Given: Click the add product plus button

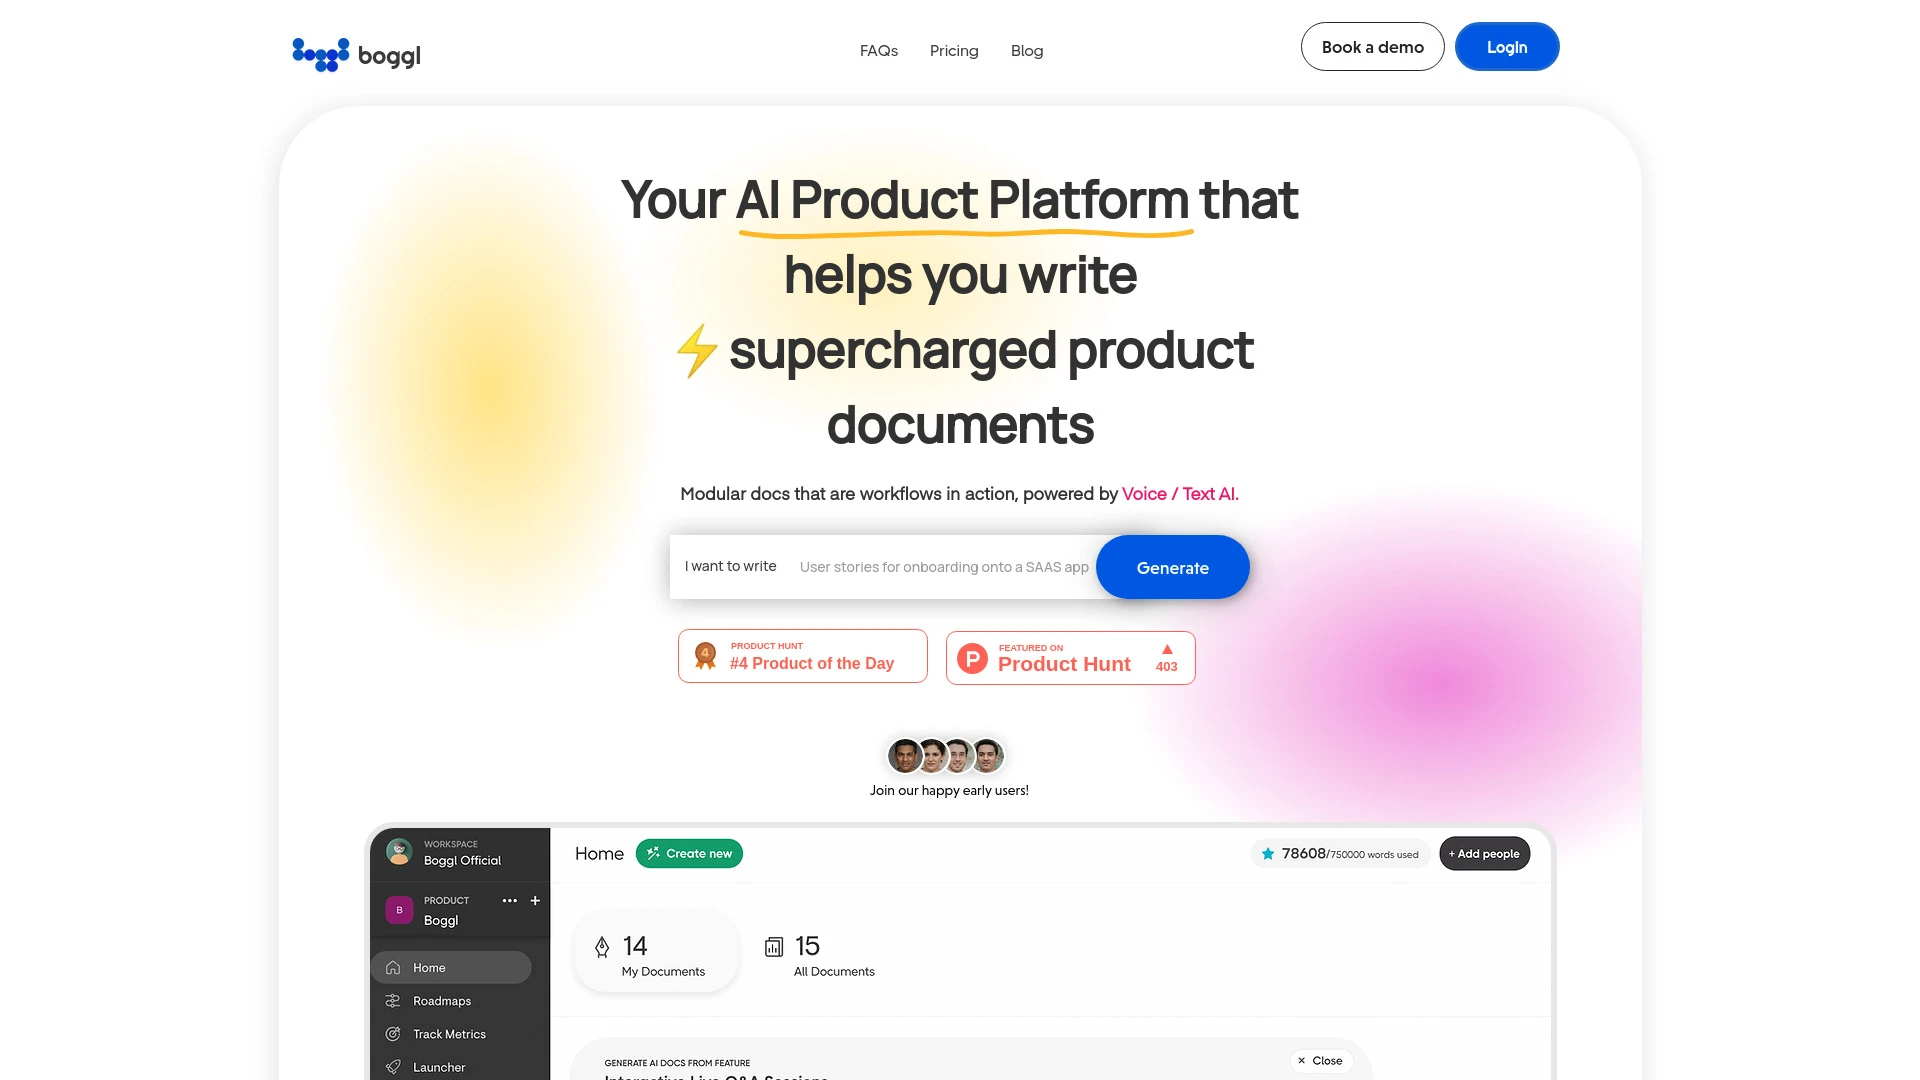Looking at the screenshot, I should click(534, 901).
